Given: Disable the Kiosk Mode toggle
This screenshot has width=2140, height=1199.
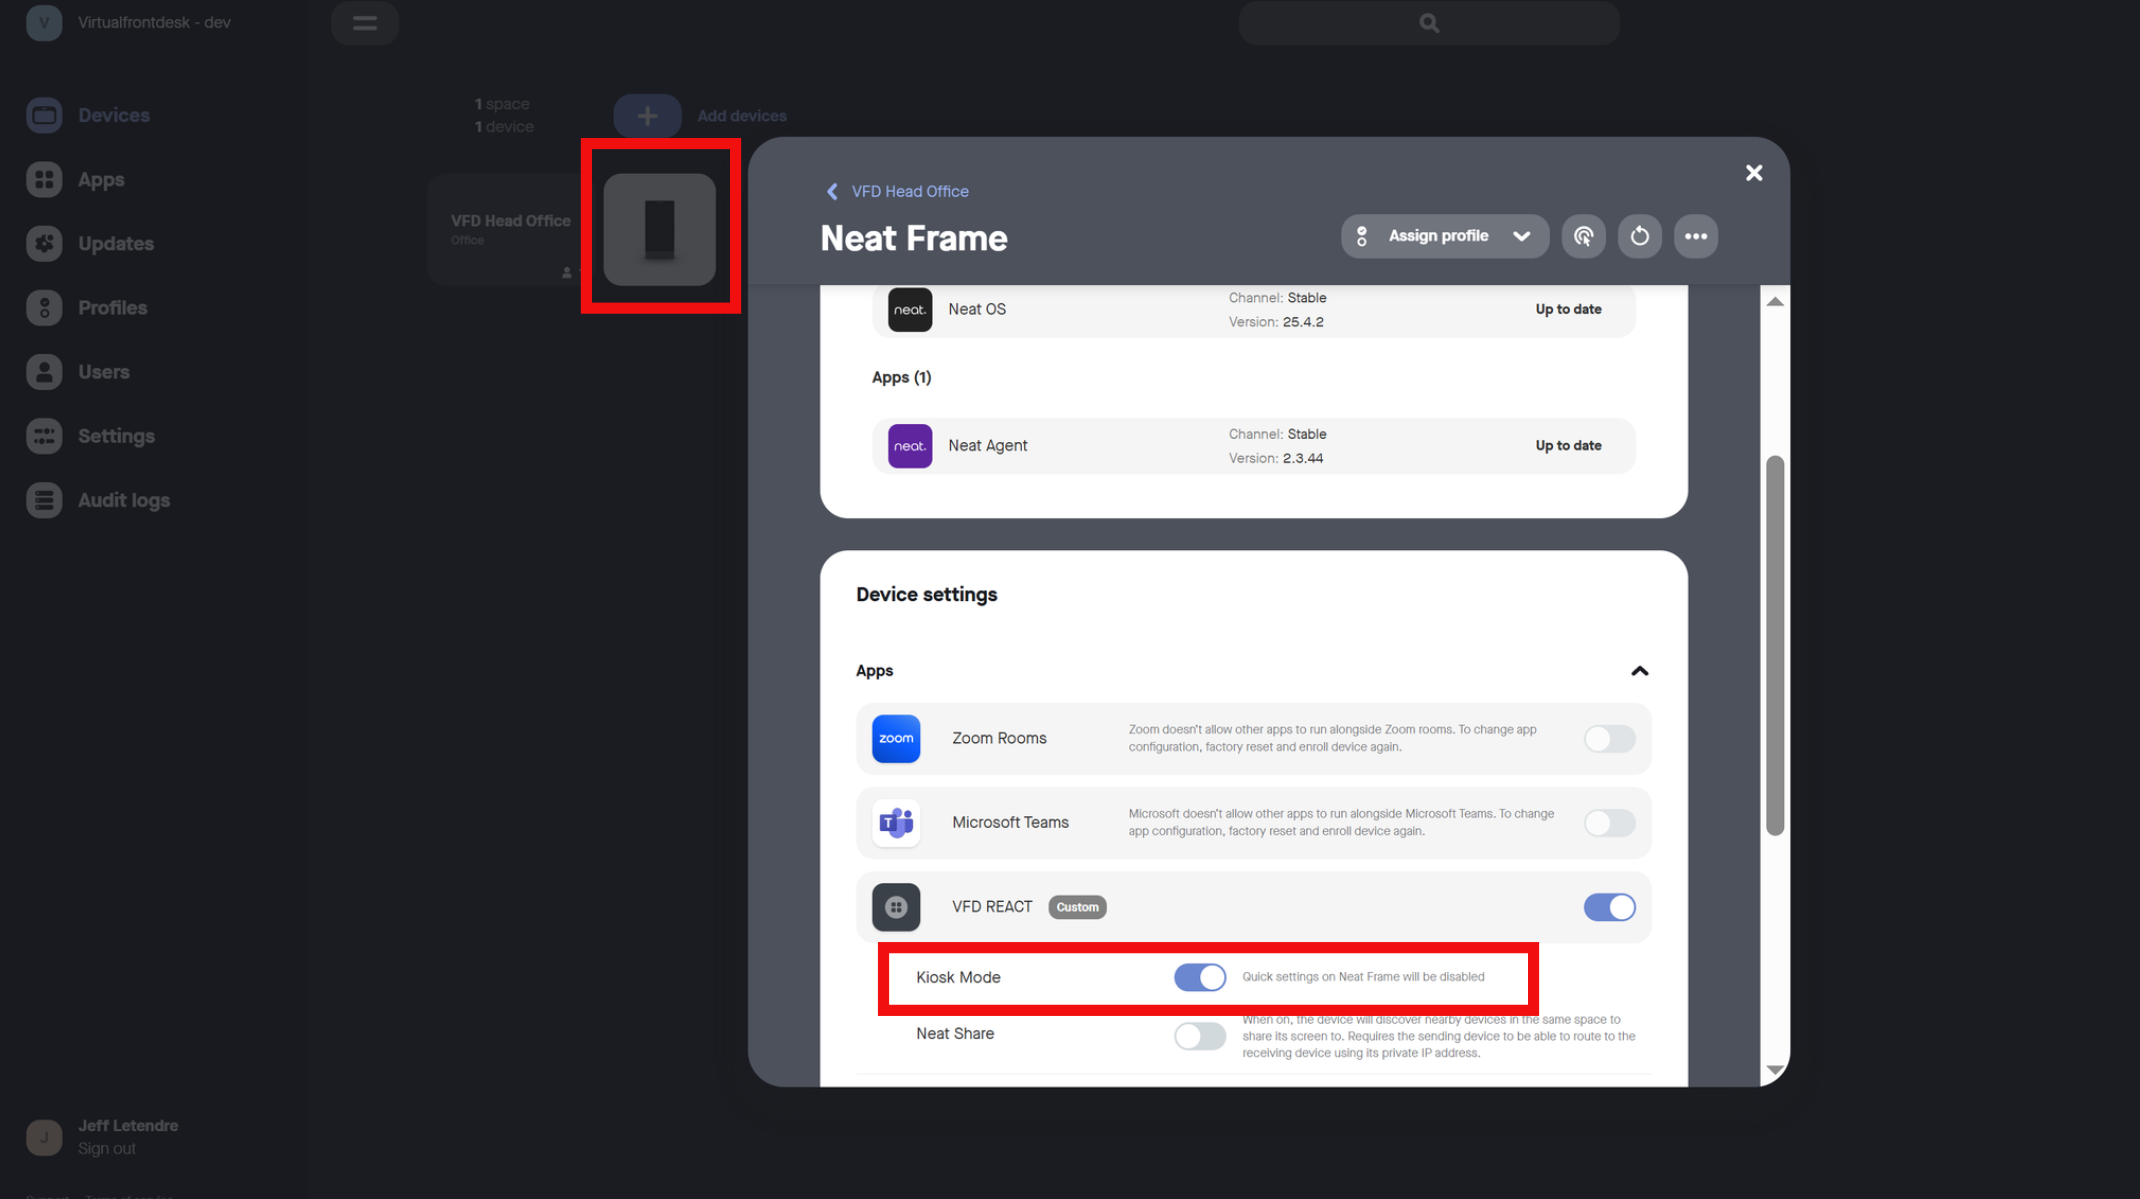Looking at the screenshot, I should pyautogui.click(x=1199, y=977).
